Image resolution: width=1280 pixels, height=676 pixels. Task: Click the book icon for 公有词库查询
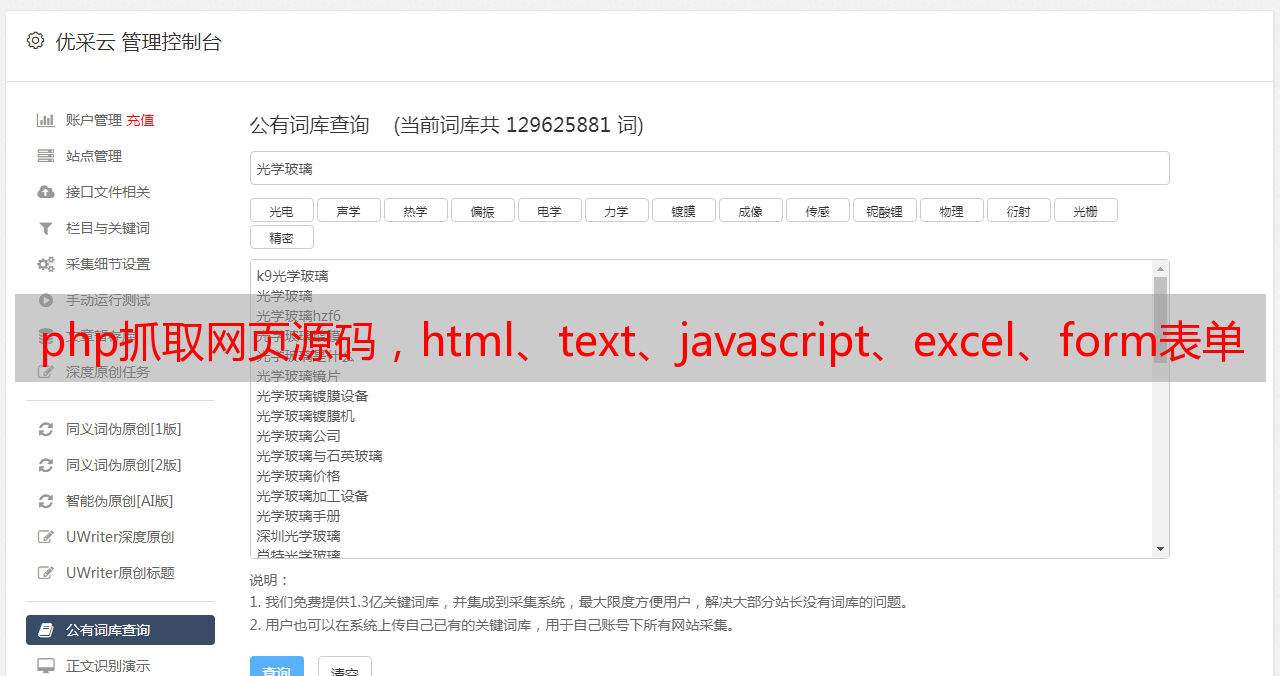[x=46, y=630]
